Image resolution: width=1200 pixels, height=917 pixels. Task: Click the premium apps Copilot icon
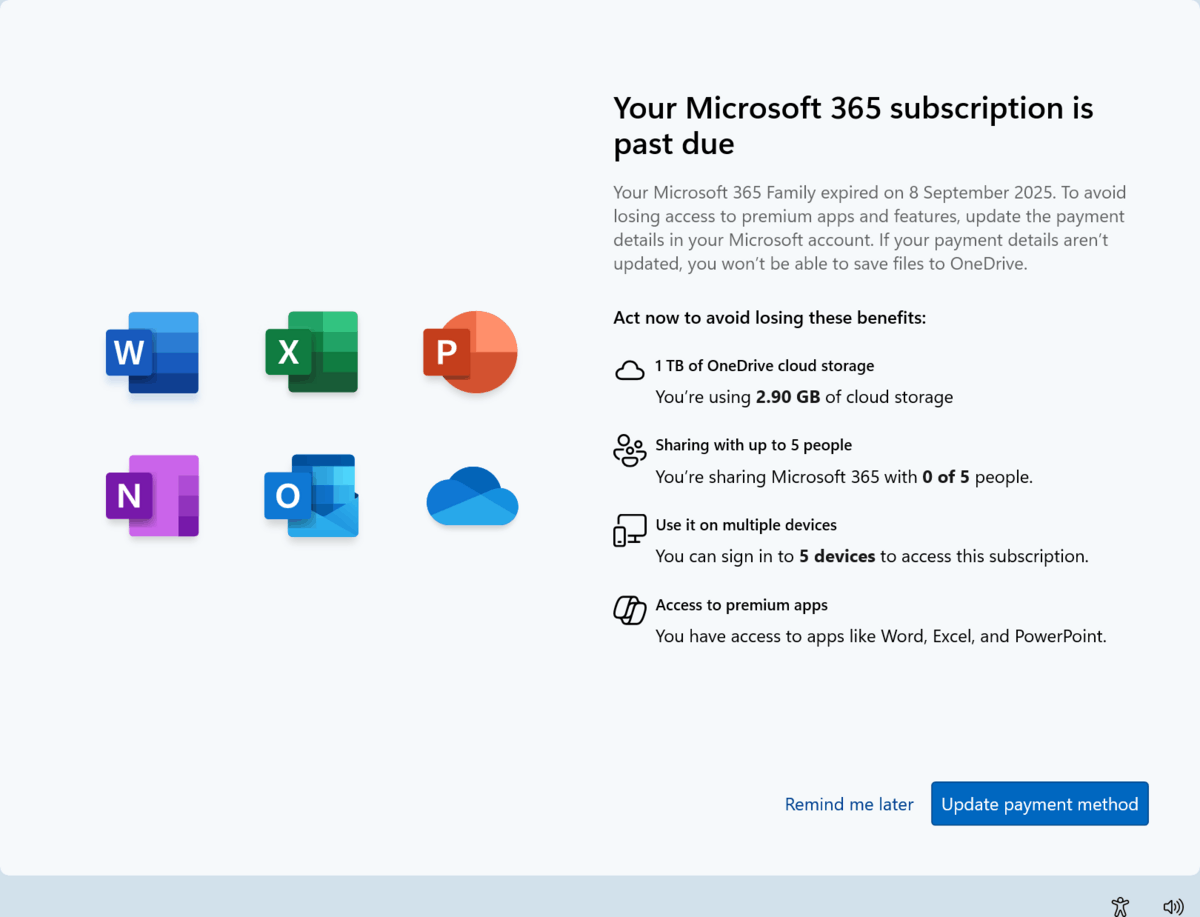[629, 609]
